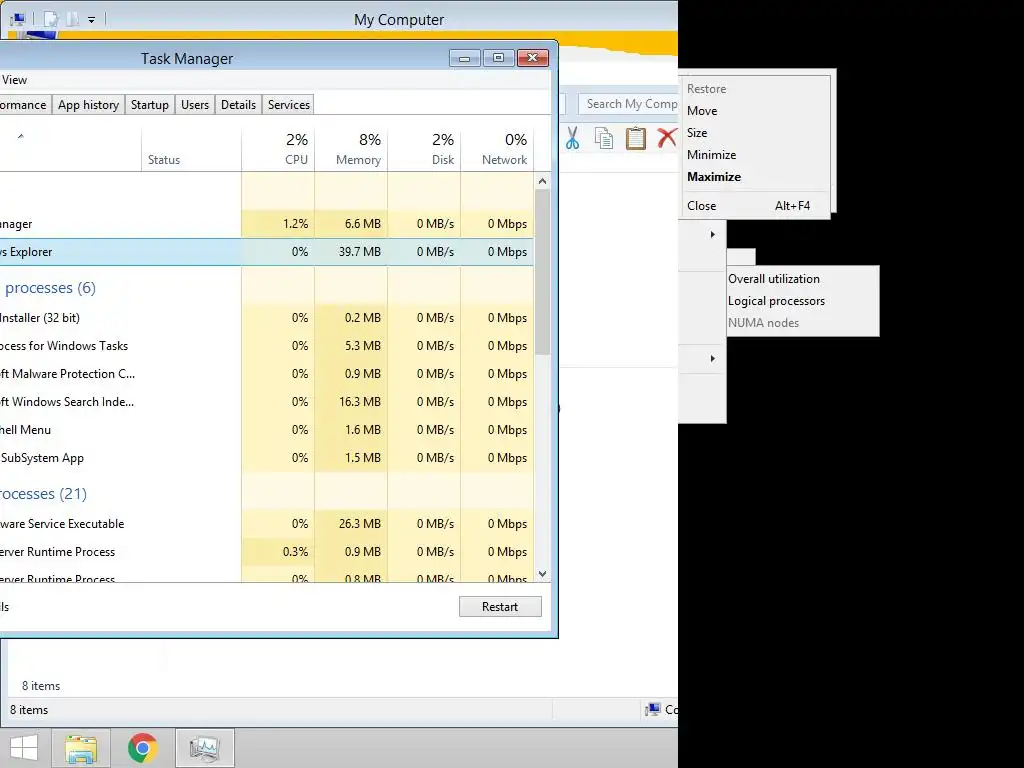Sort processes by CPU column

278,149
